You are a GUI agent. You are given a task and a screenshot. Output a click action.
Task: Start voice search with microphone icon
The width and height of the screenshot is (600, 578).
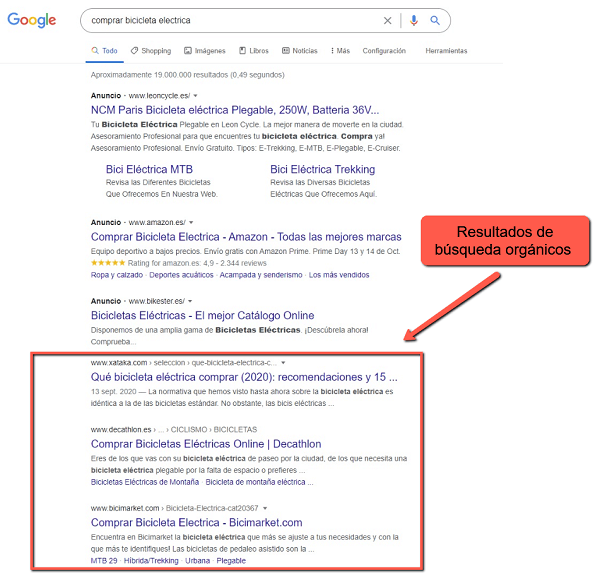click(x=414, y=20)
